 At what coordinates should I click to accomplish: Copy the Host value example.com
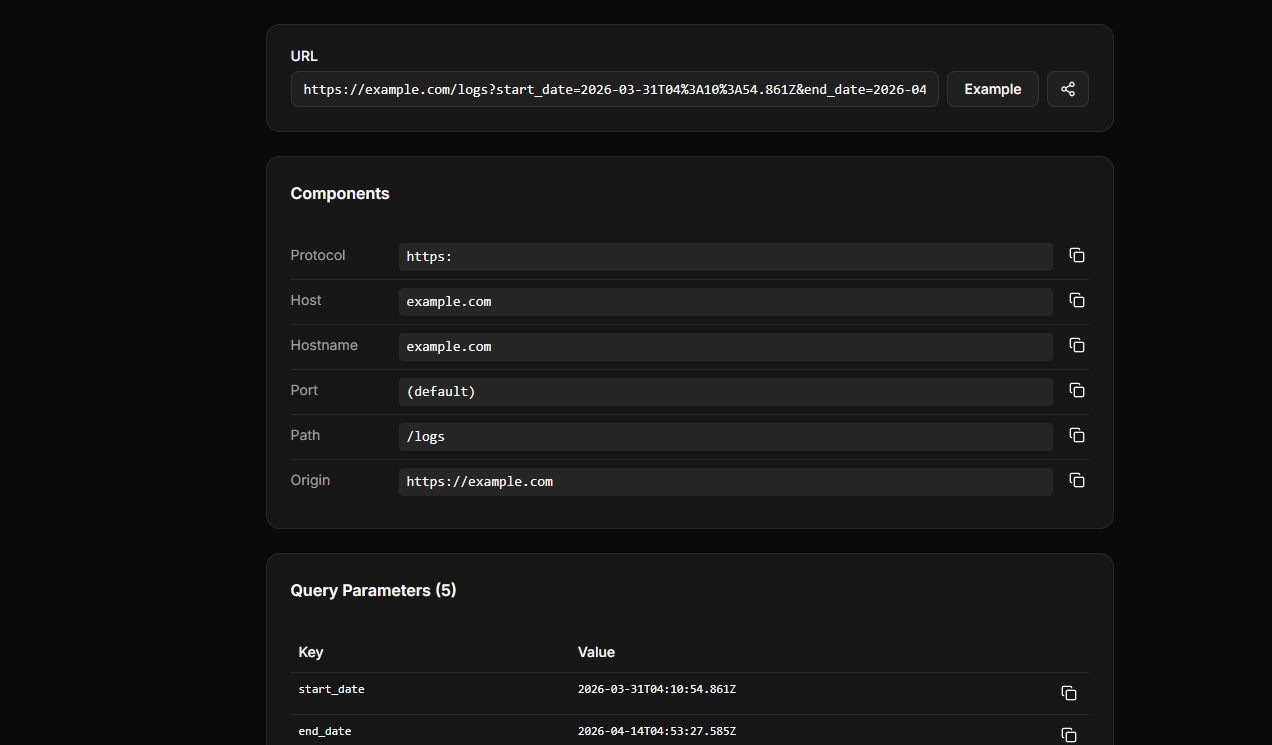(1076, 300)
